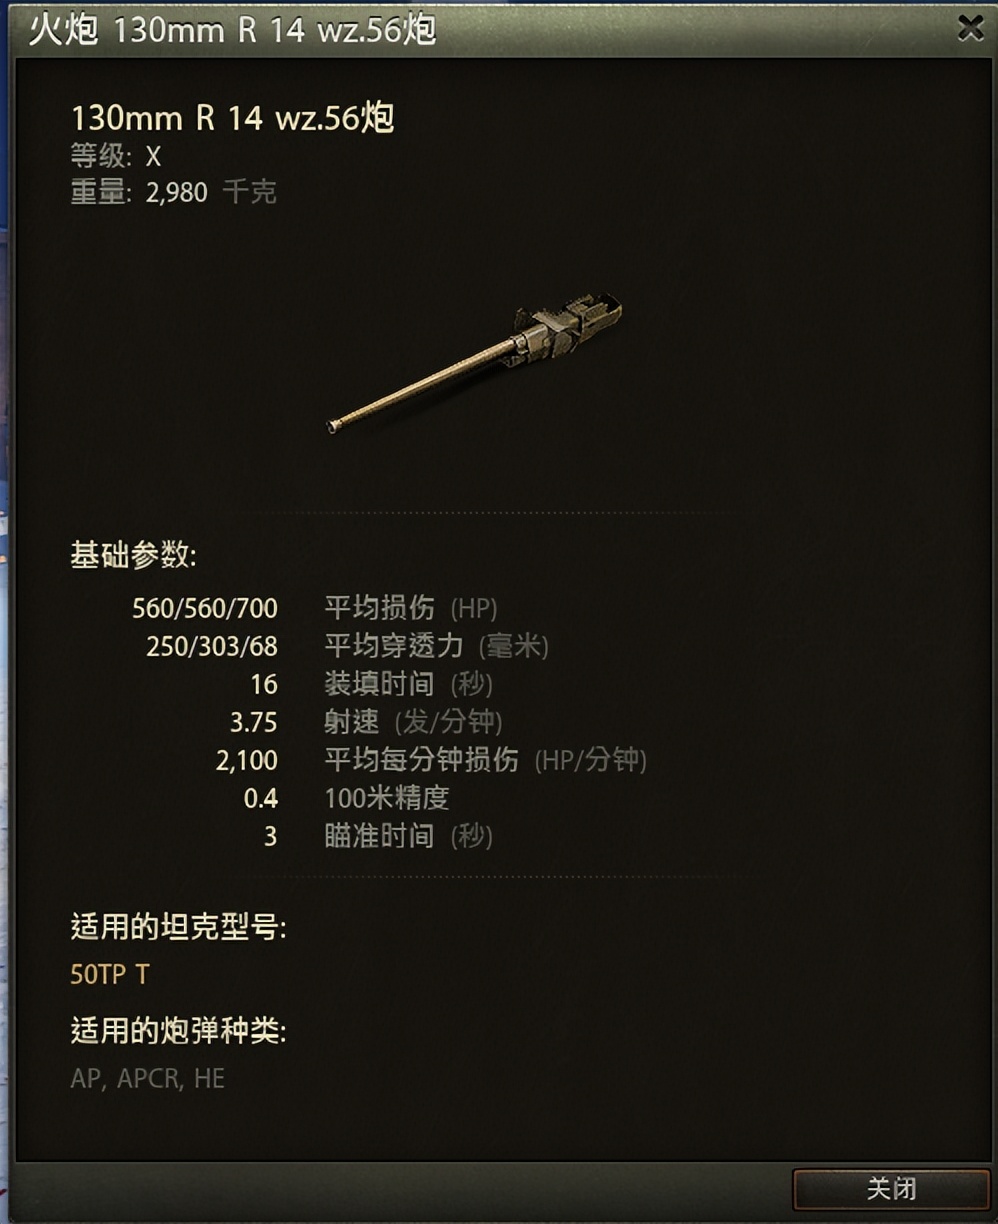Select the 装填时间 (秒) row

pyautogui.click(x=372, y=684)
